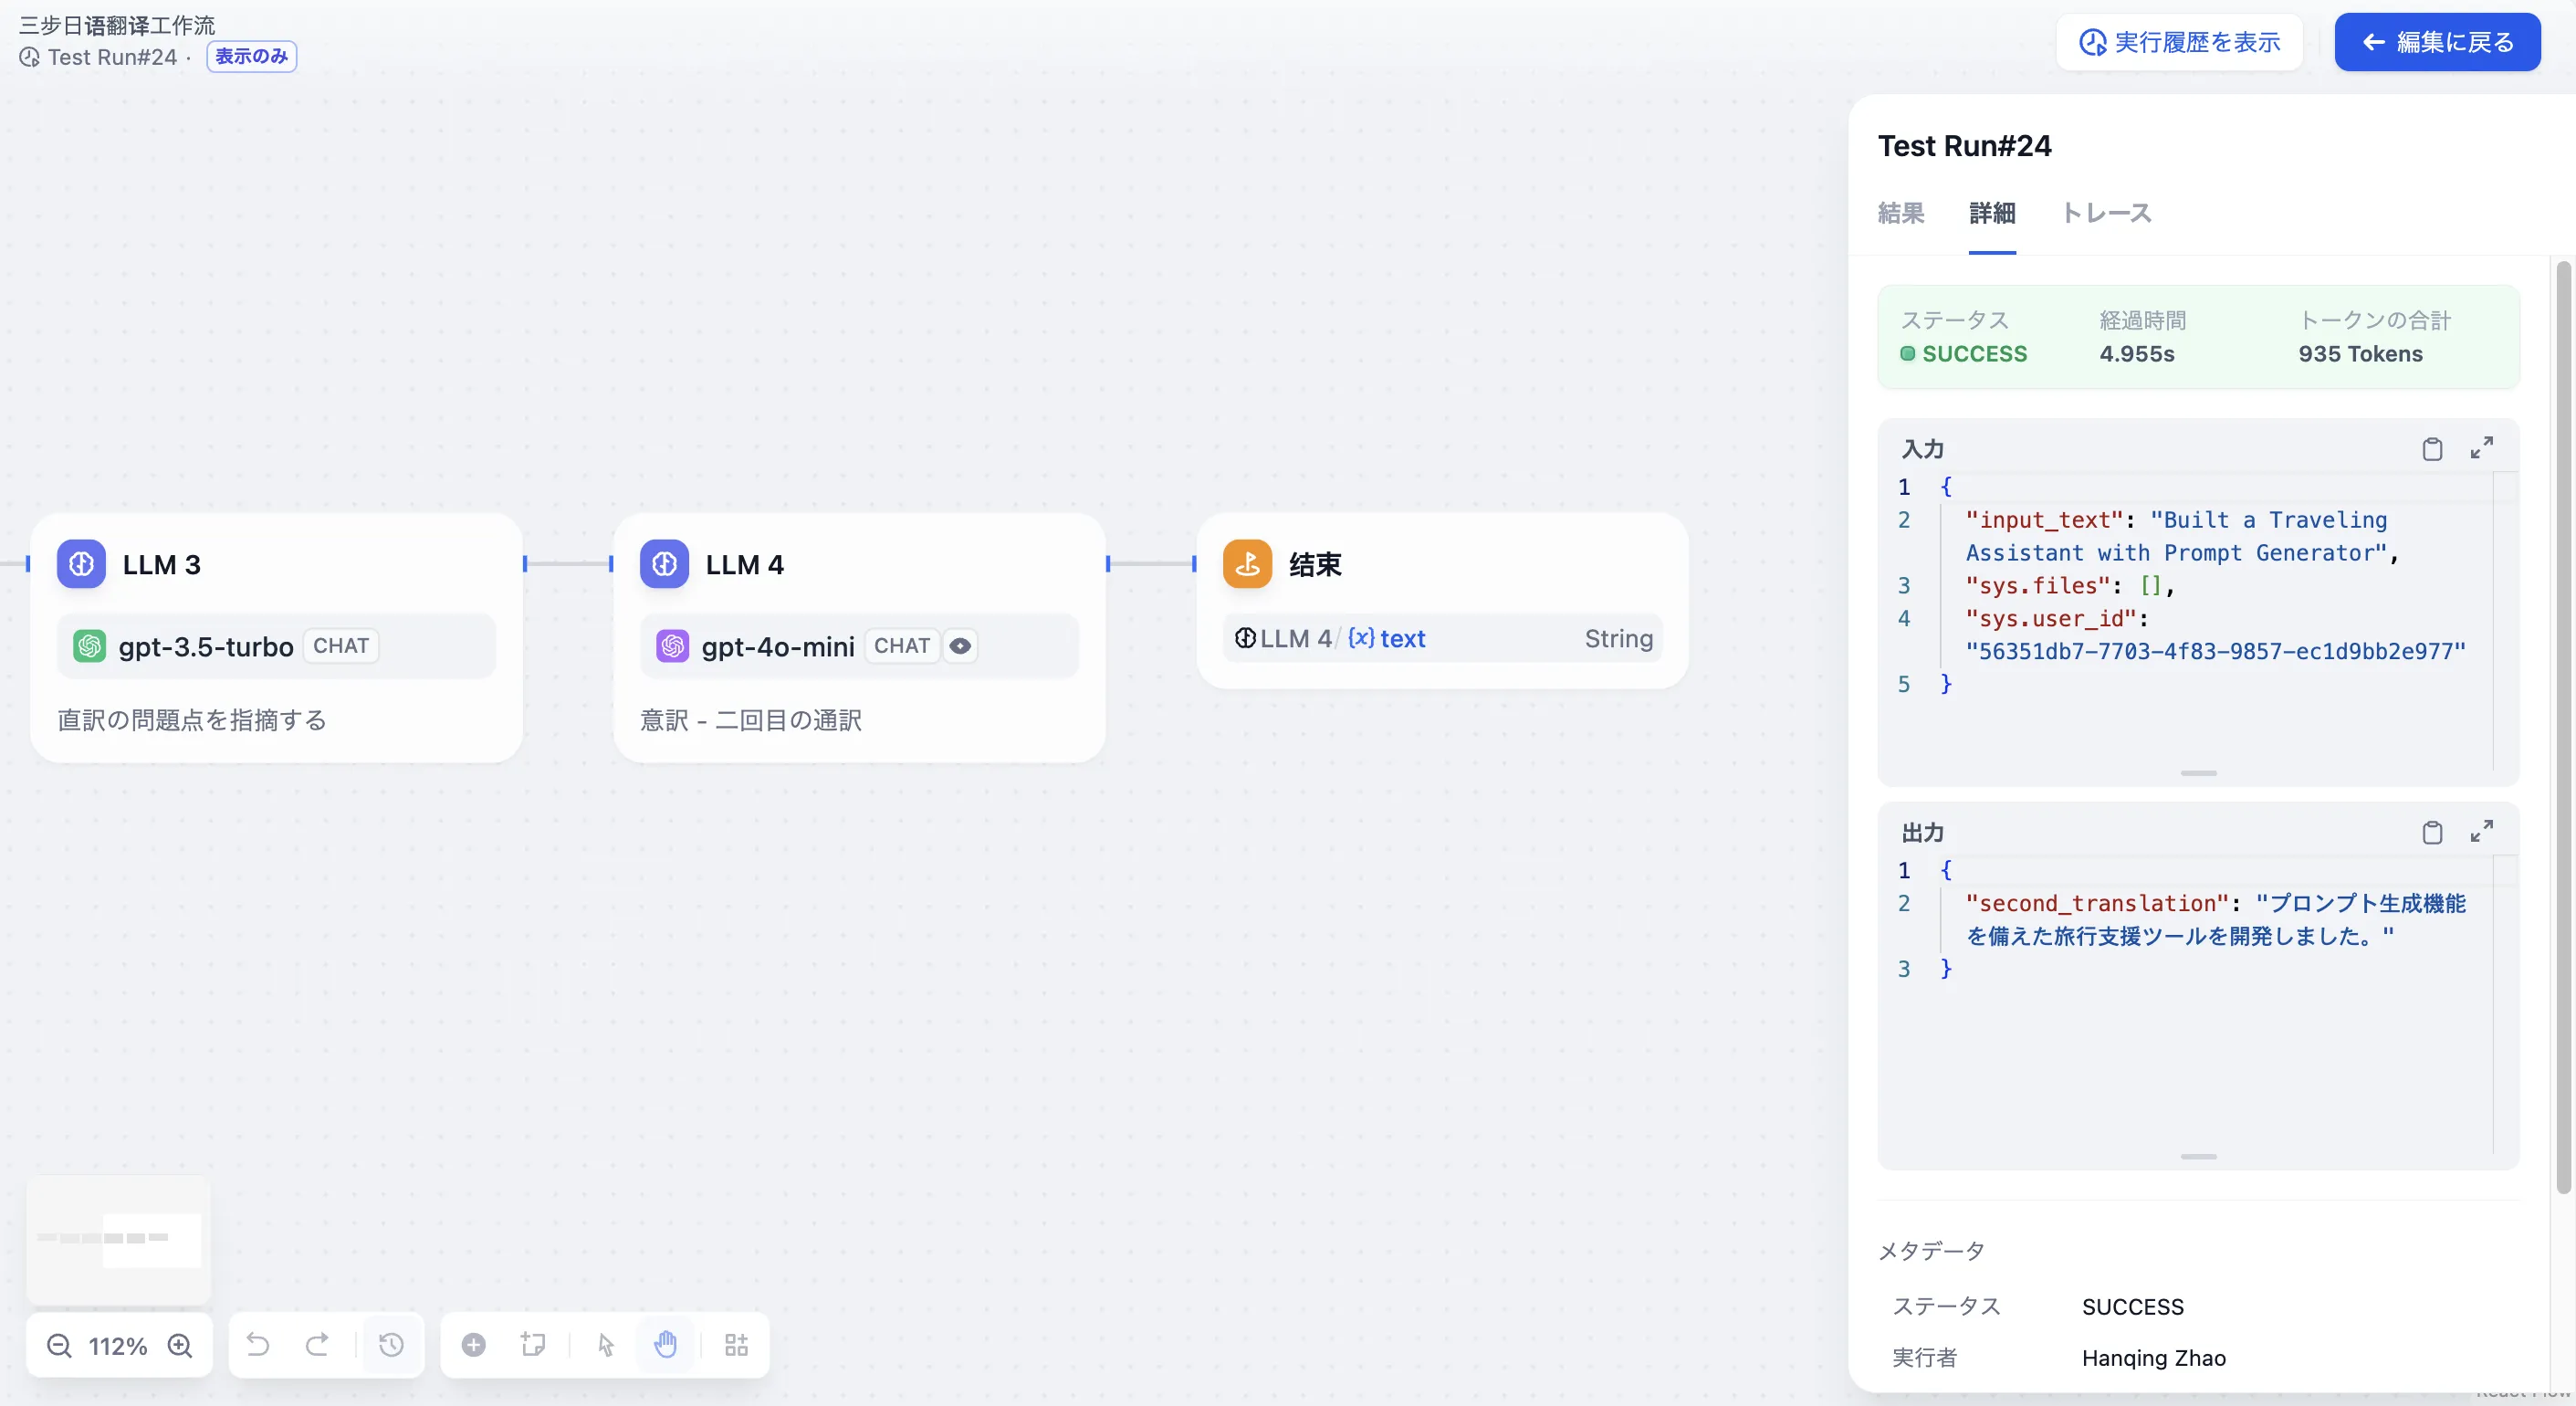Expand the 出力 code panel
Screen dimensions: 2576x1406
[x=2481, y=831]
